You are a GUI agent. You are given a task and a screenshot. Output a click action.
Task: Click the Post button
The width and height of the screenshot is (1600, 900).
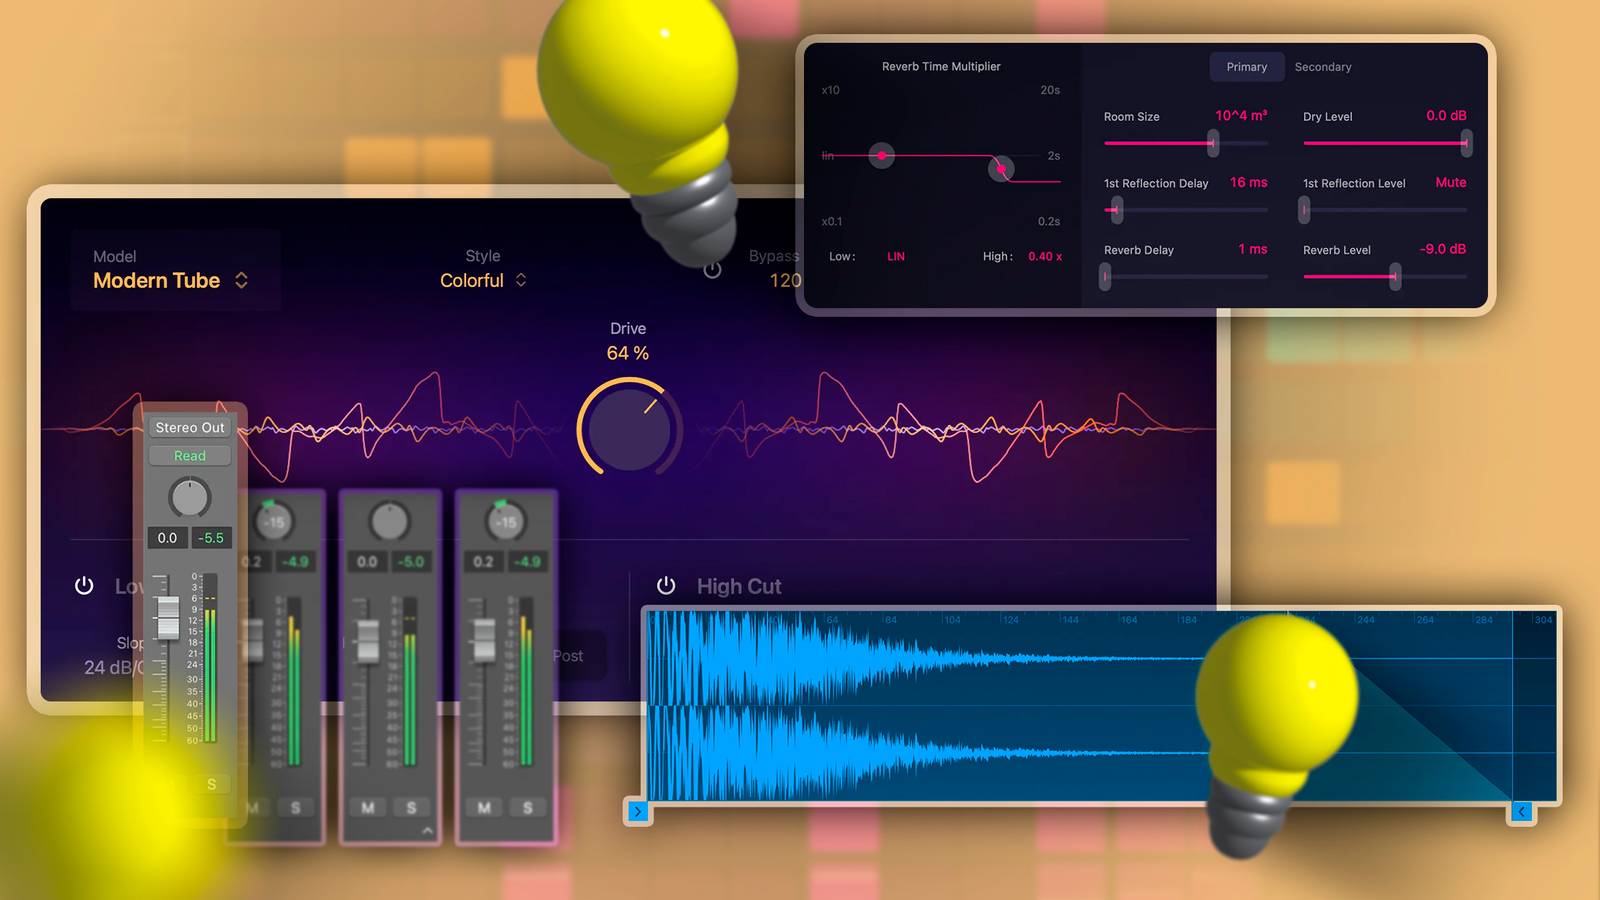[568, 657]
